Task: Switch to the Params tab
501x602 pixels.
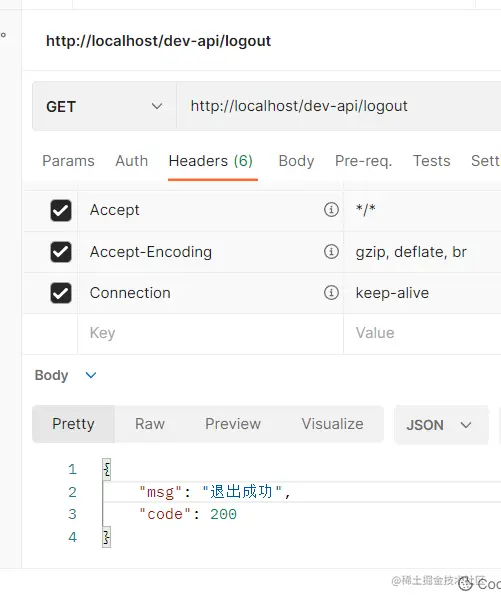Action: click(x=68, y=161)
